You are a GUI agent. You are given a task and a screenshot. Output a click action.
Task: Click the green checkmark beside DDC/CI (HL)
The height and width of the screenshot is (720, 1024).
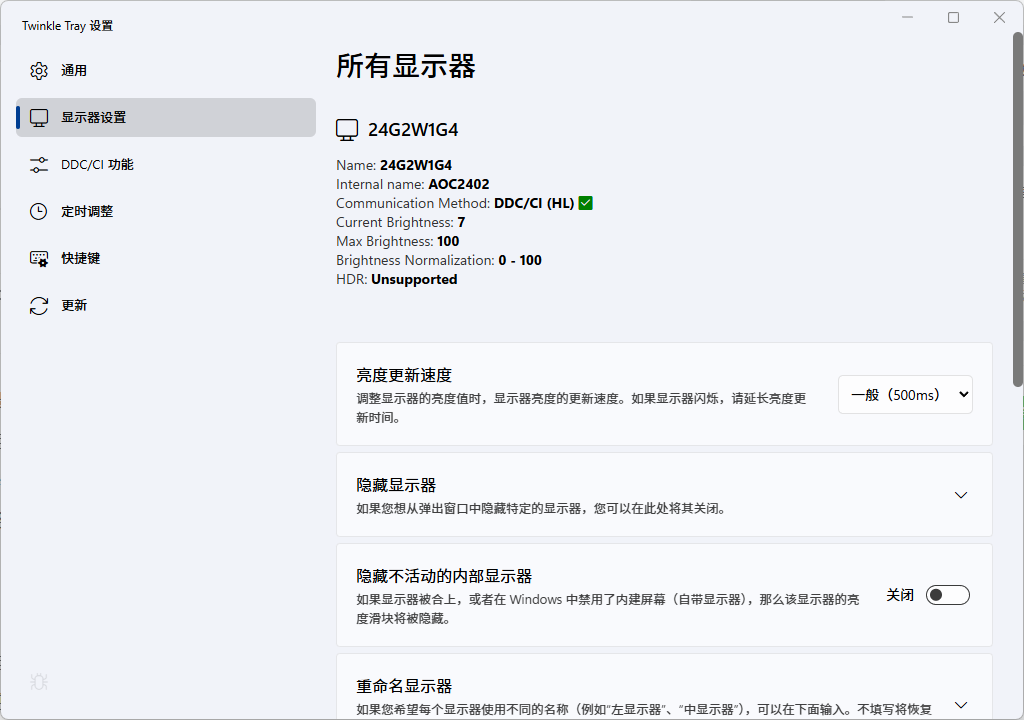click(x=584, y=202)
